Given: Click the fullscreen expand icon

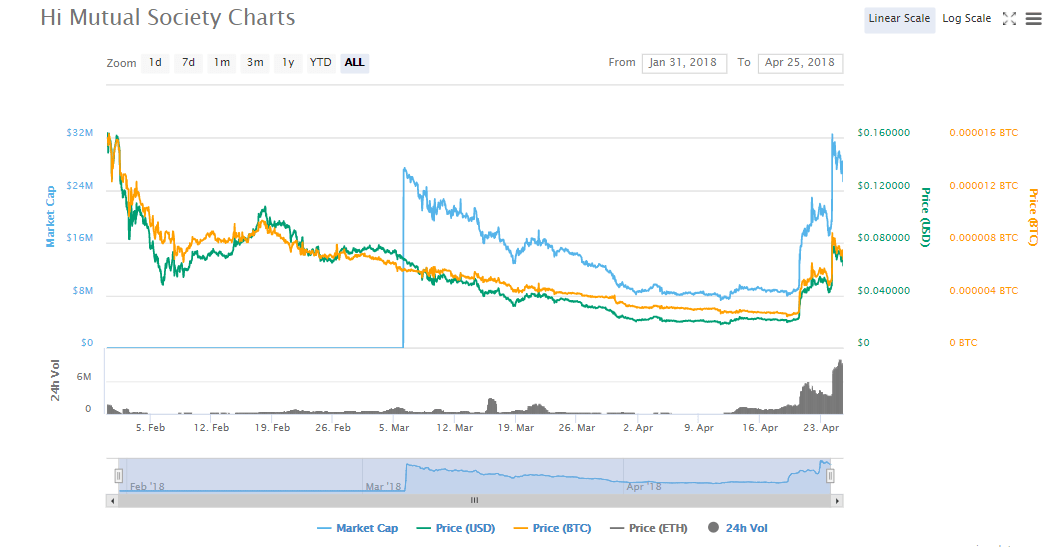Looking at the screenshot, I should (1009, 18).
